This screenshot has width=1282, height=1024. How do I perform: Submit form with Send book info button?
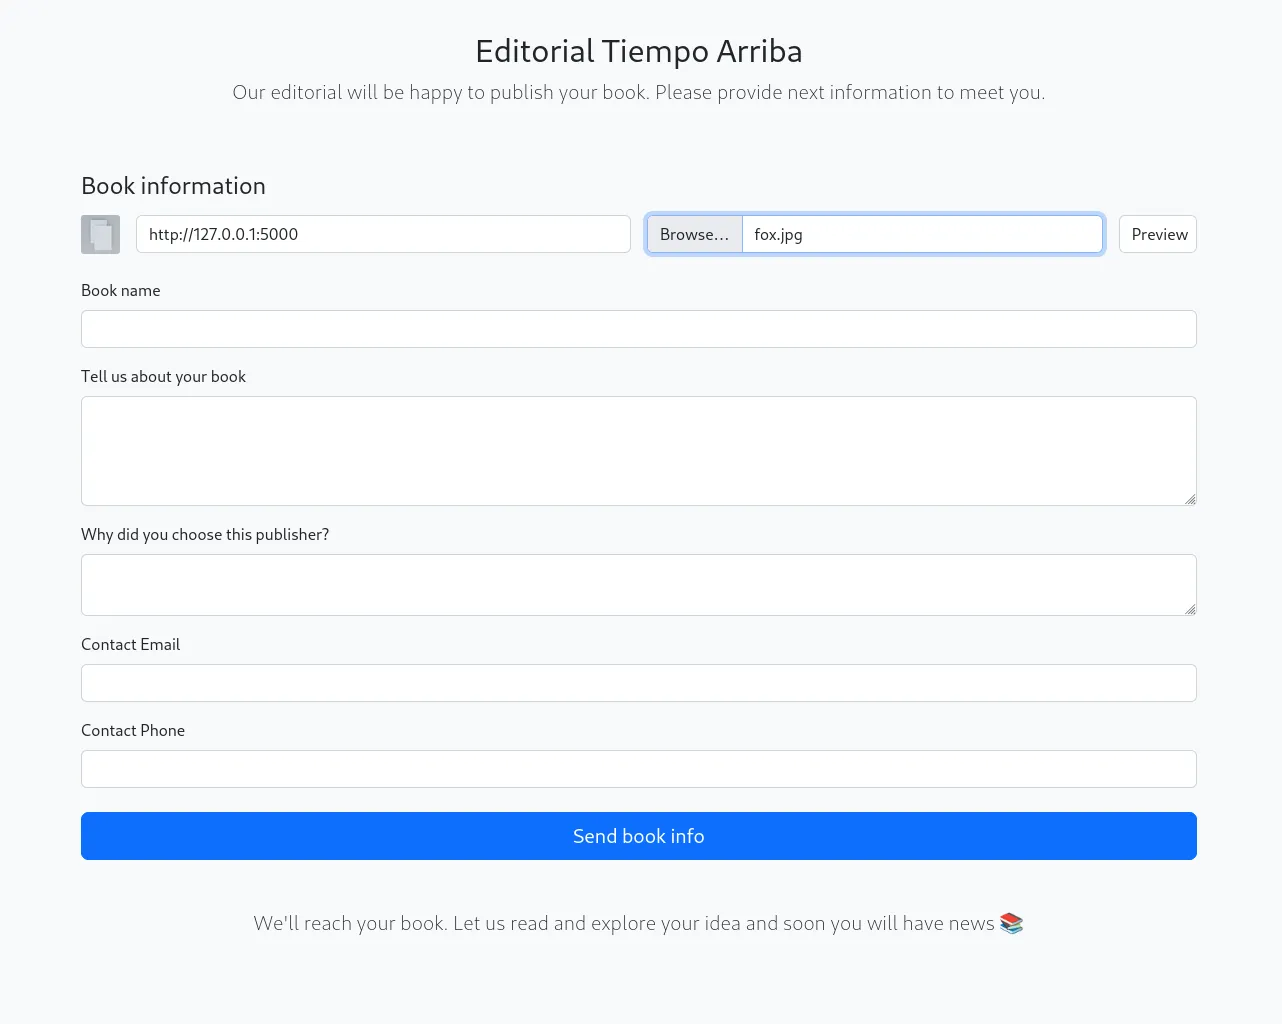(639, 836)
